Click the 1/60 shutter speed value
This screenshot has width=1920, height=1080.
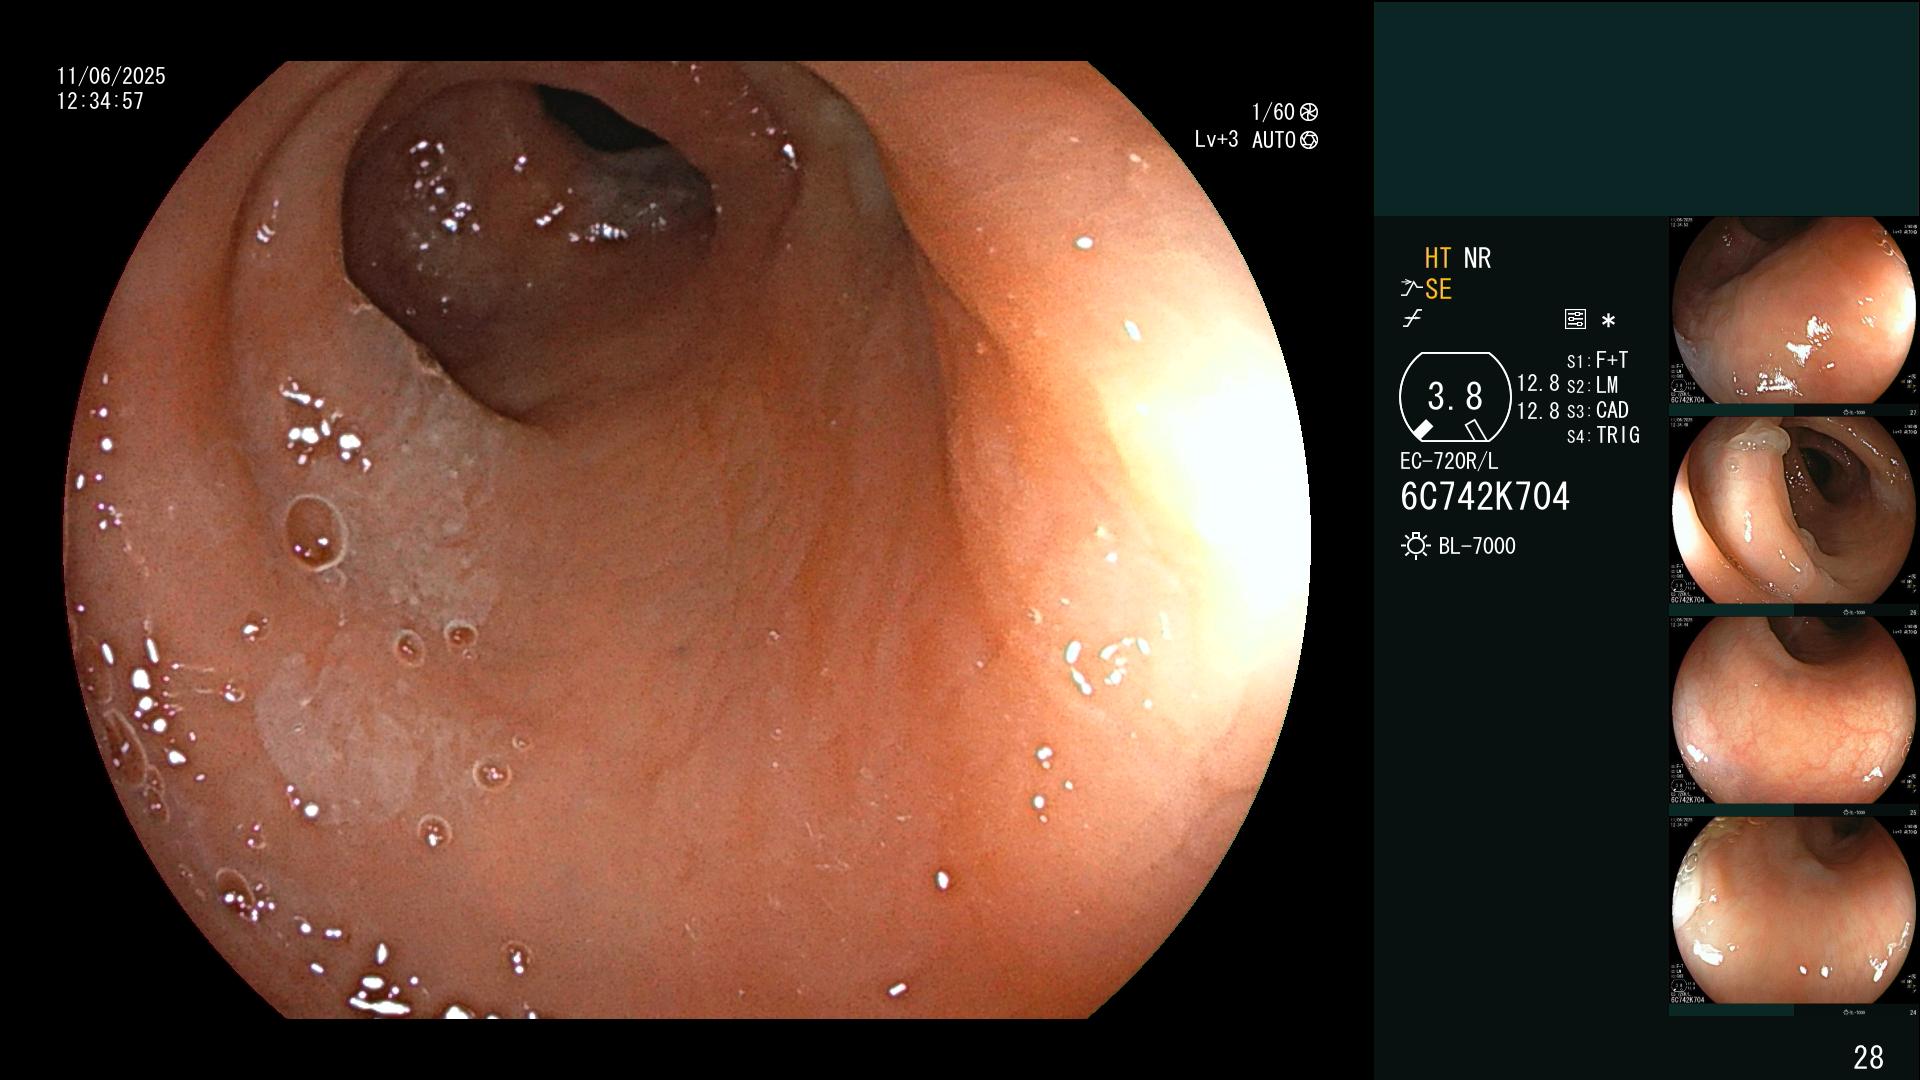1273,112
